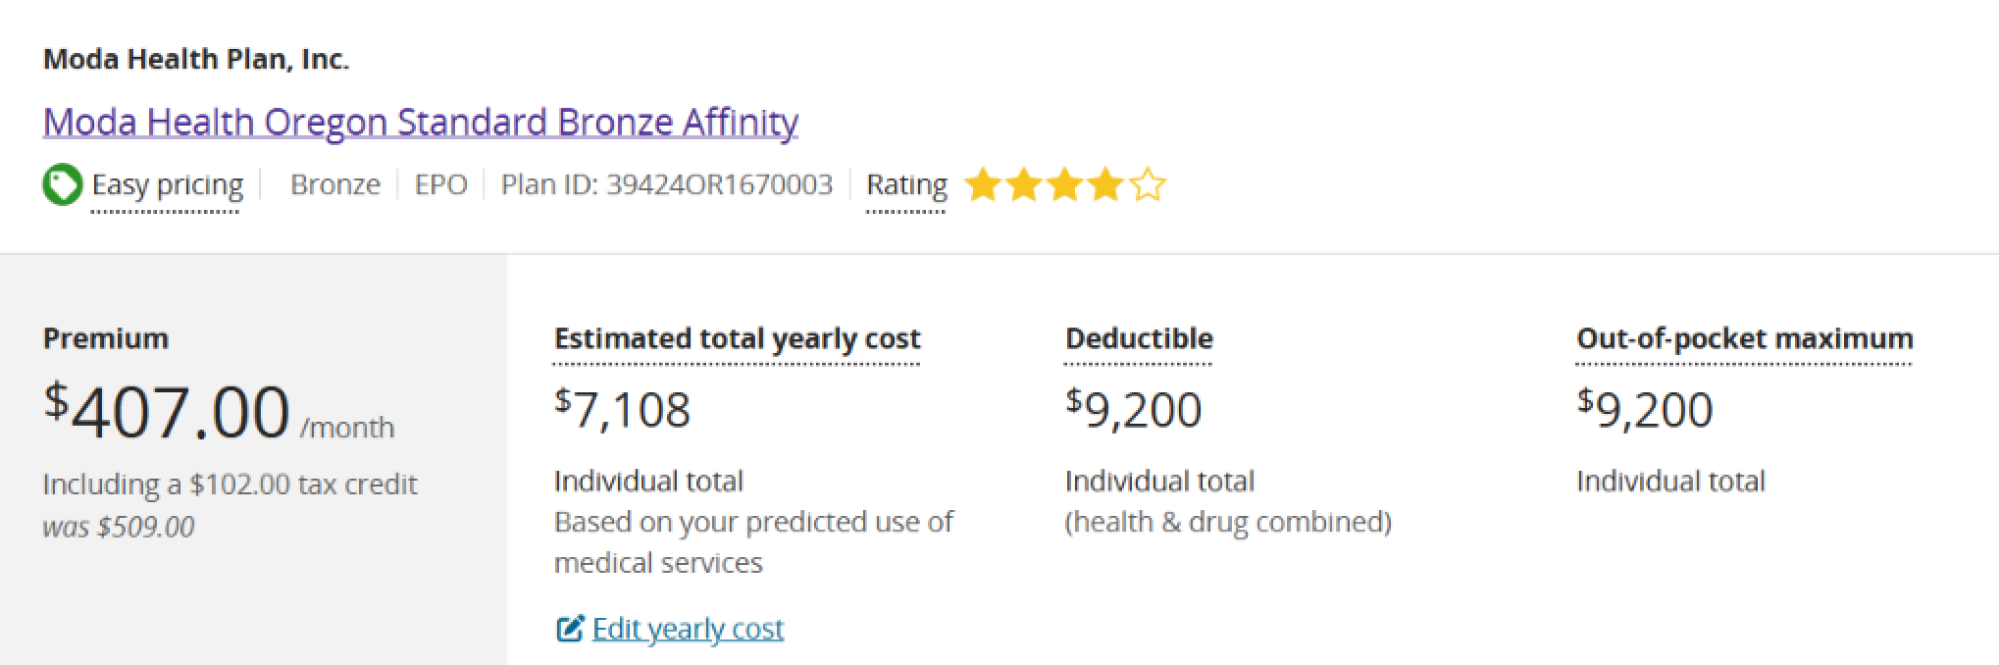
Task: Show the Easy pricing tooltip text
Action: (x=167, y=185)
